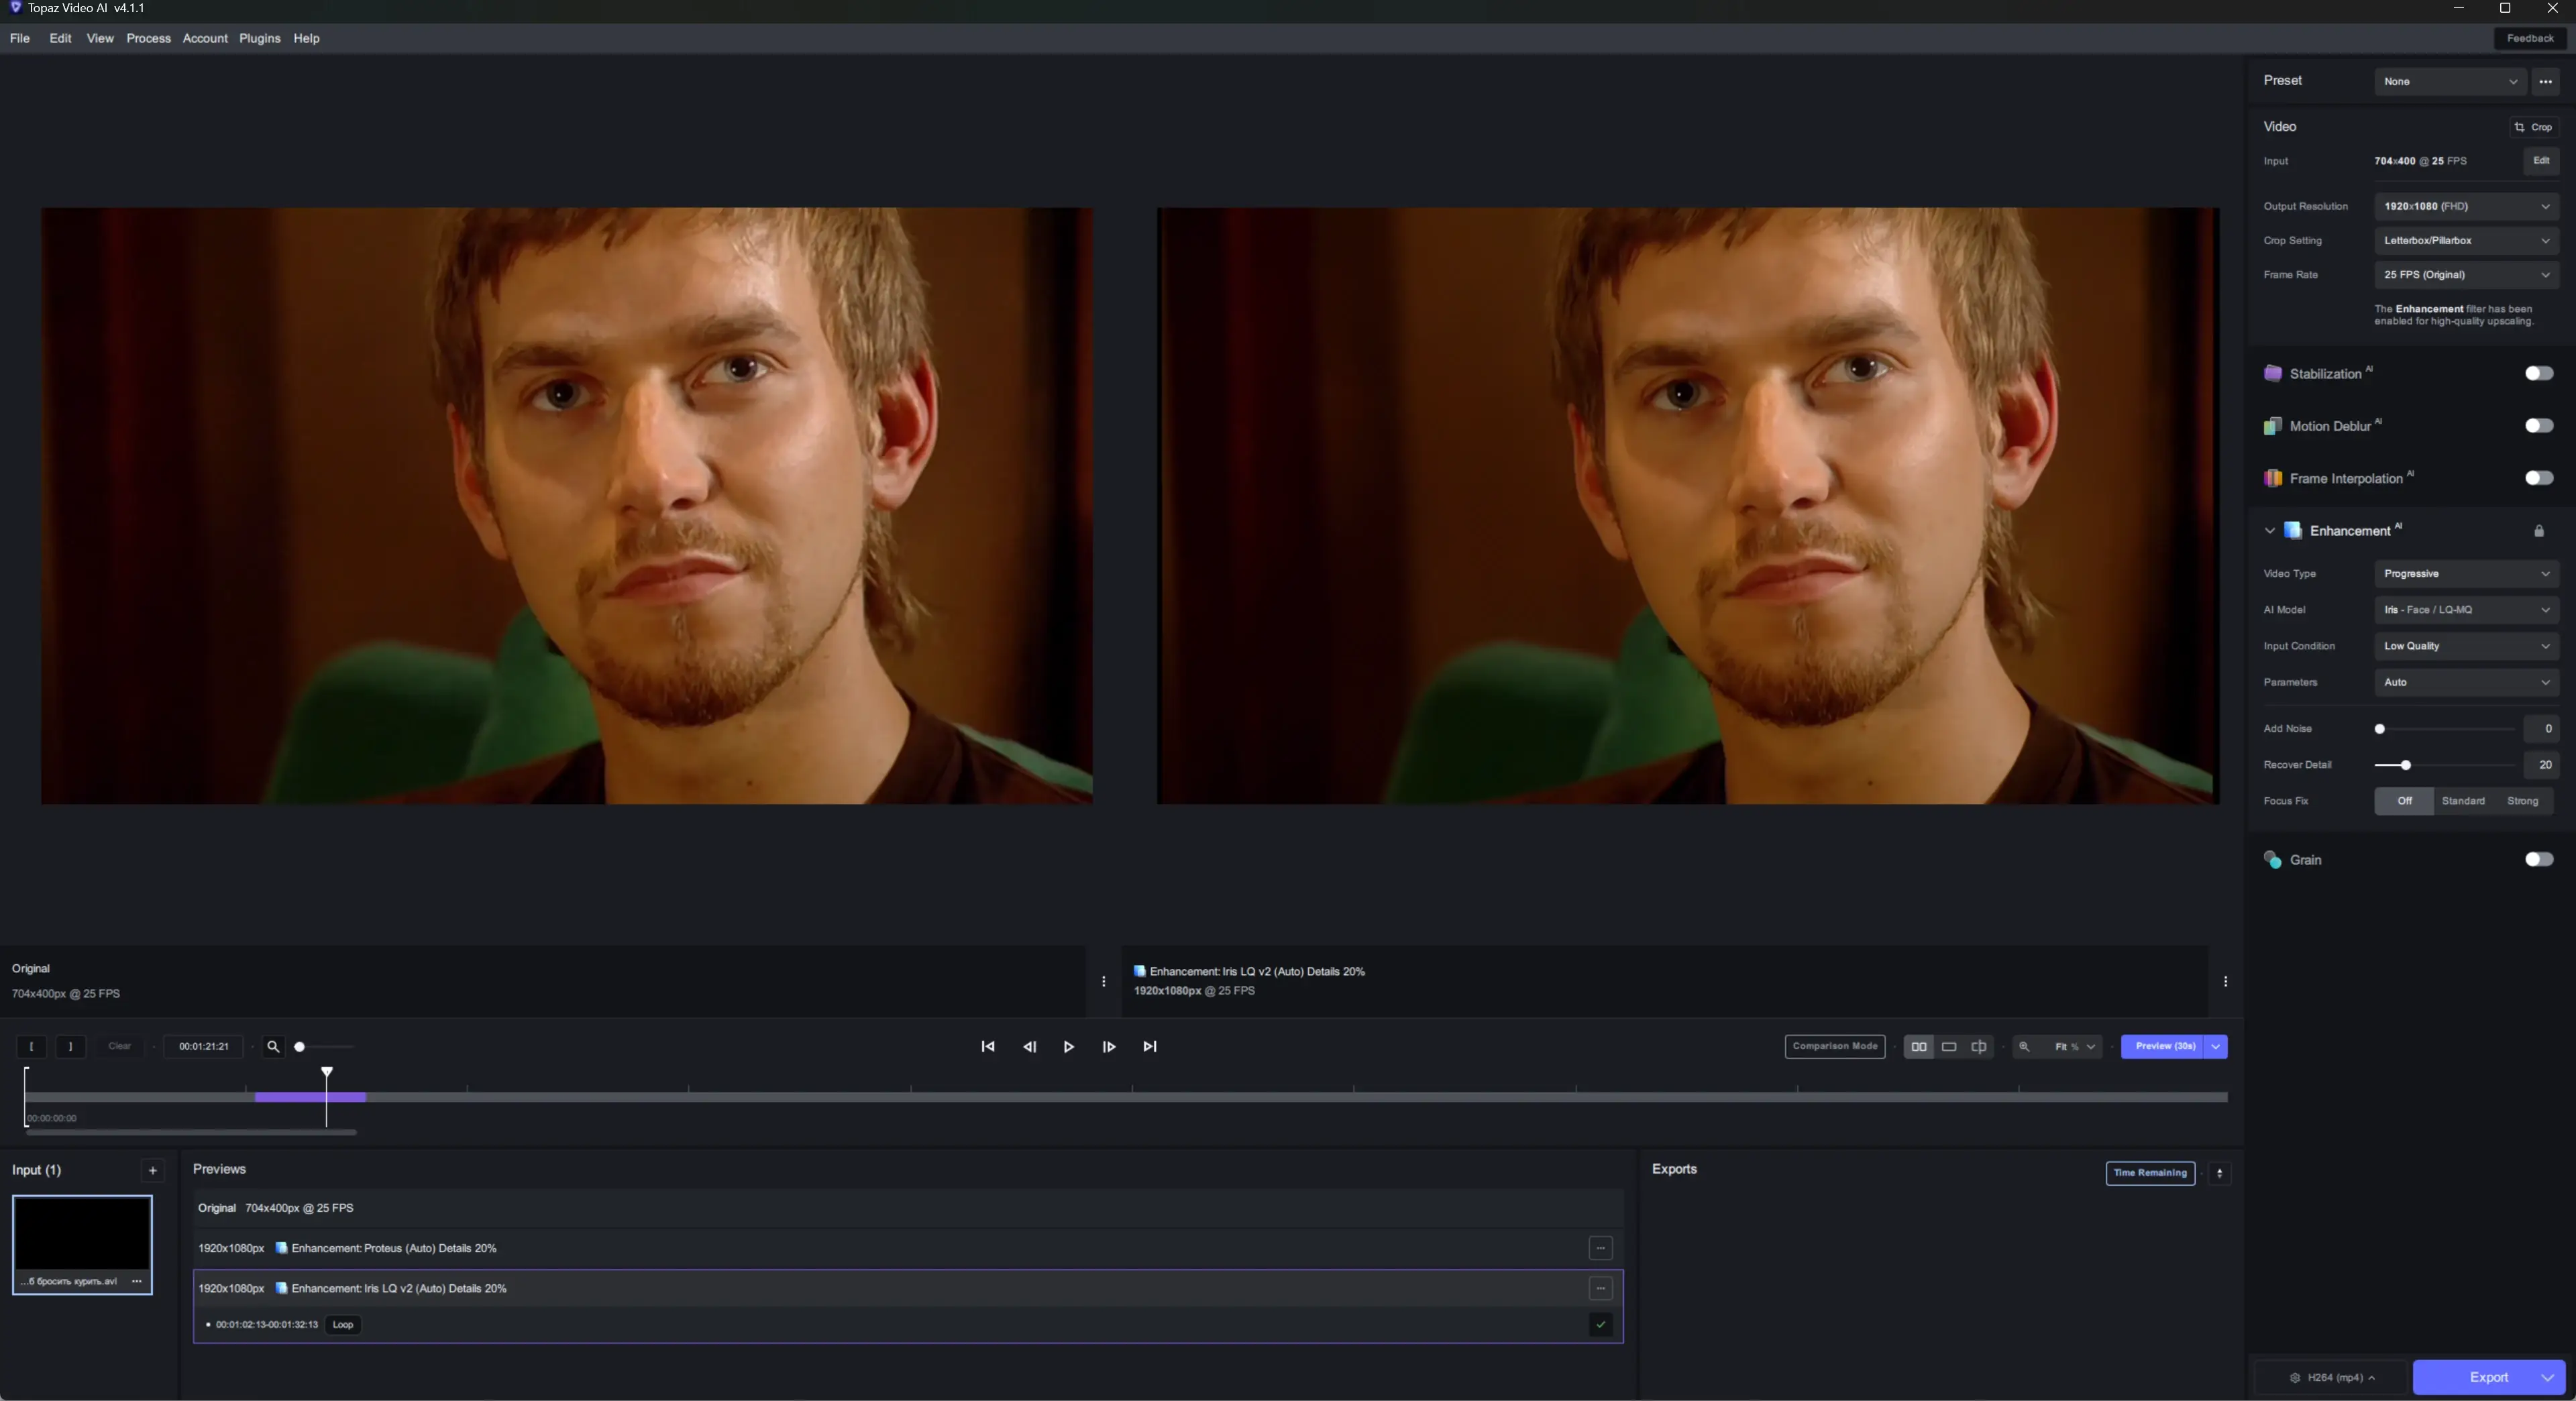Switch to split-view comparison icon
The width and height of the screenshot is (2576, 1401).
[x=1978, y=1047]
